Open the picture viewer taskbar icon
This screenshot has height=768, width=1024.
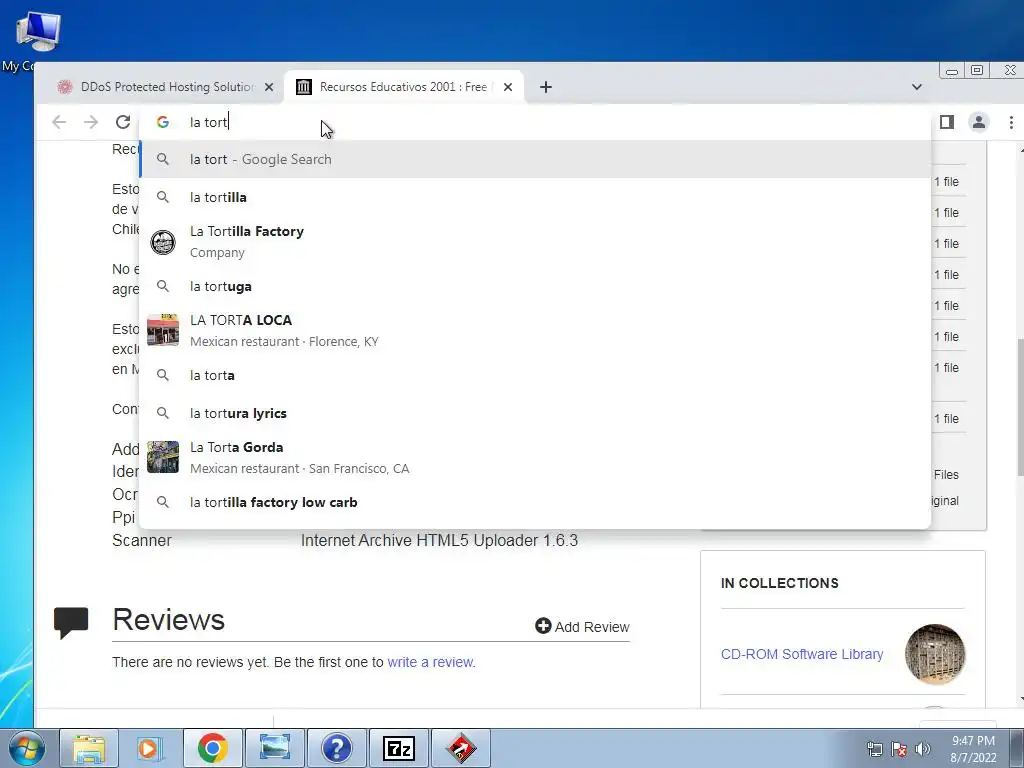[275, 748]
